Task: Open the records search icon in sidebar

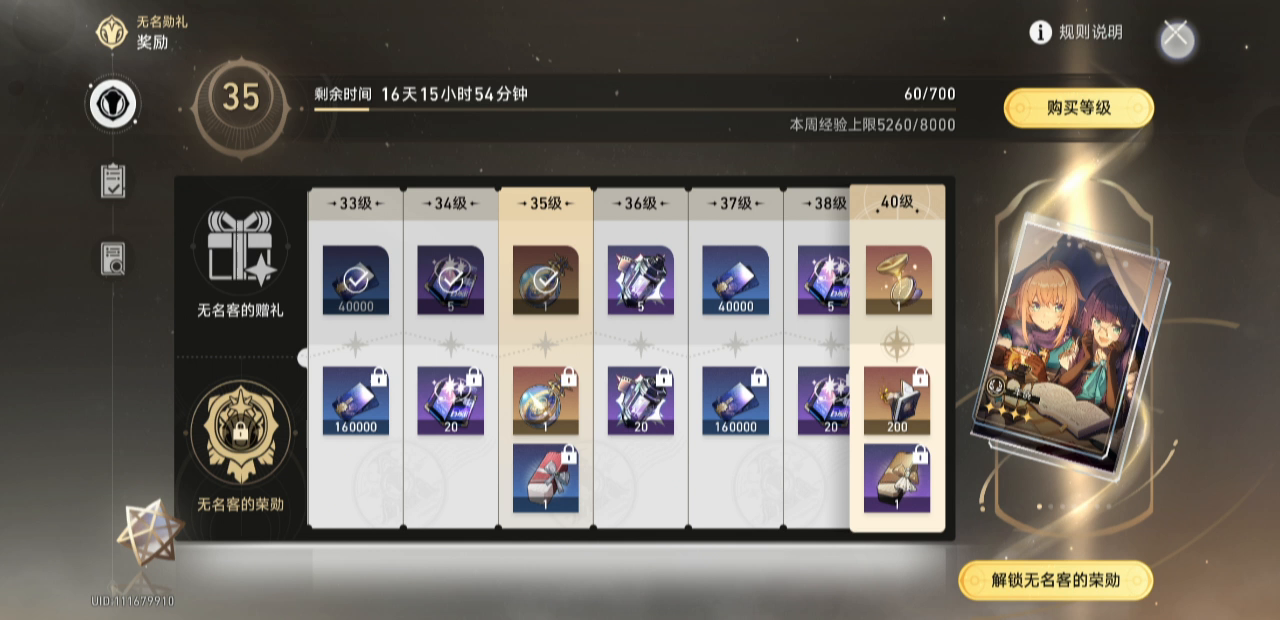Action: click(x=113, y=258)
